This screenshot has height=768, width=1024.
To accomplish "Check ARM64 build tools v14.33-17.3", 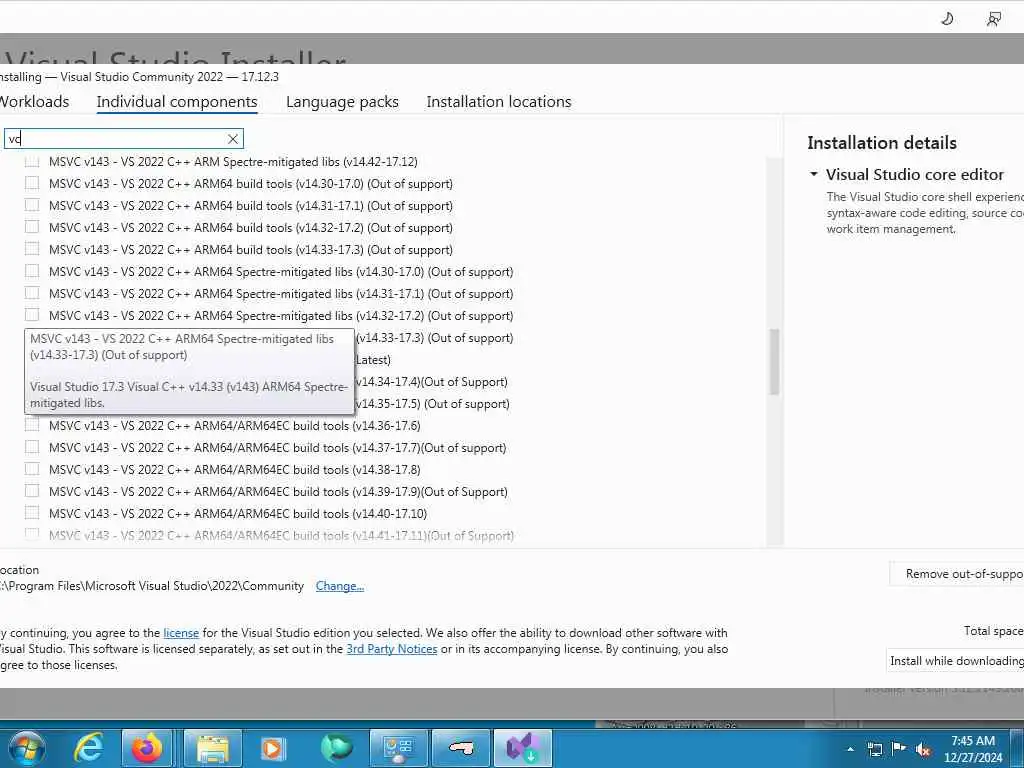I will coord(32,249).
